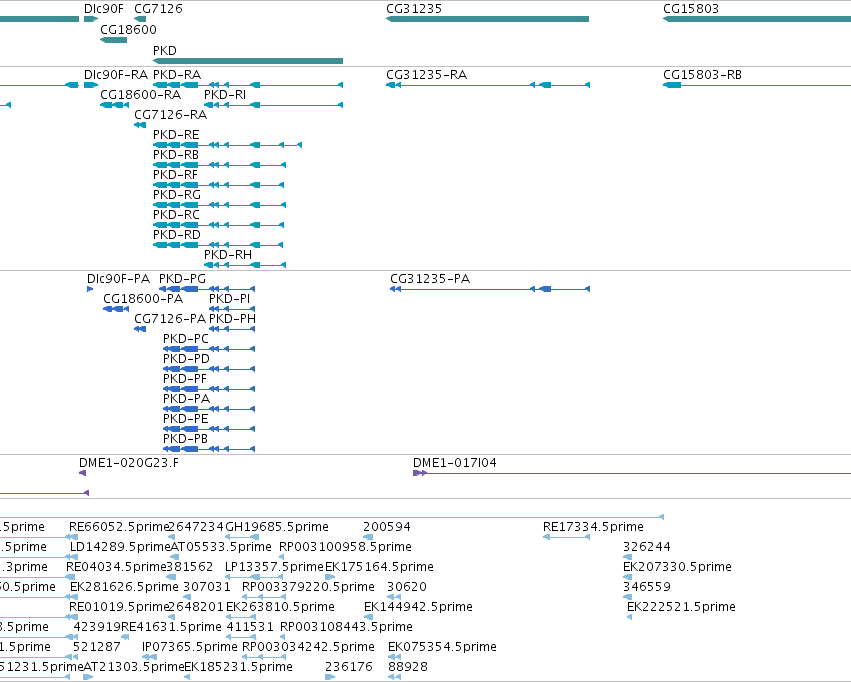851x682 pixels.
Task: Click the RE41631.5prime EST label
Action: pos(172,627)
